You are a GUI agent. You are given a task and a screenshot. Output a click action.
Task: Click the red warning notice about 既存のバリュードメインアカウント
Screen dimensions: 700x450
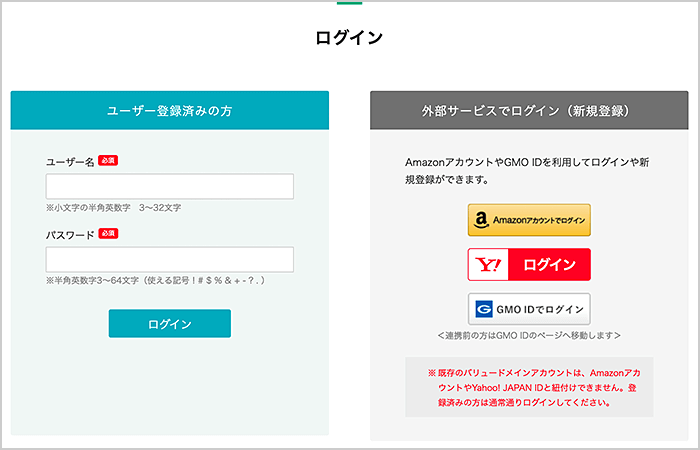tap(529, 387)
